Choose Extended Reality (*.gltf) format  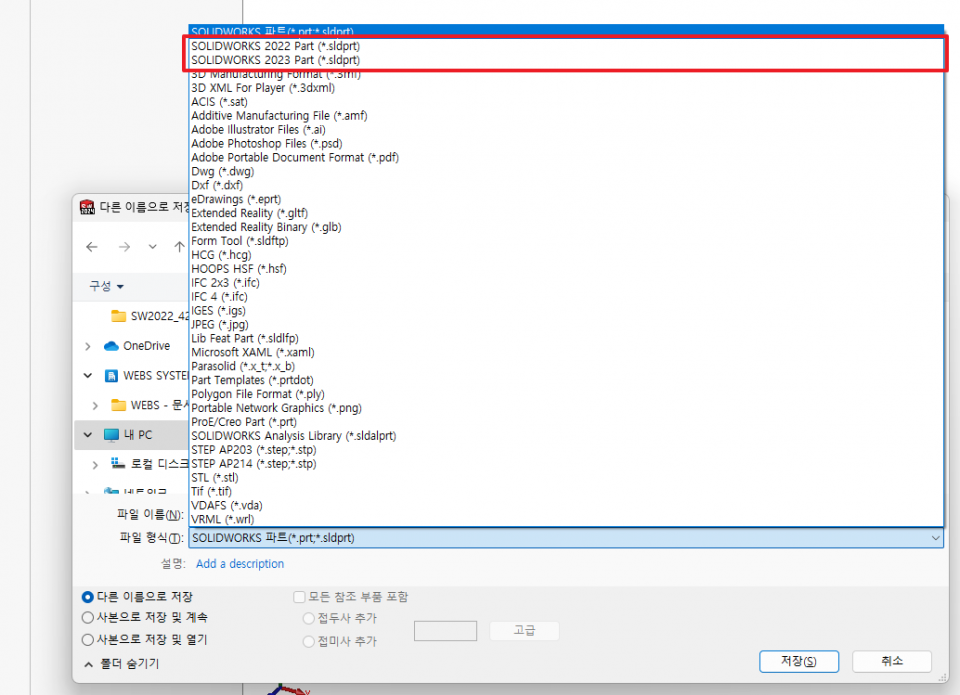tap(566, 213)
